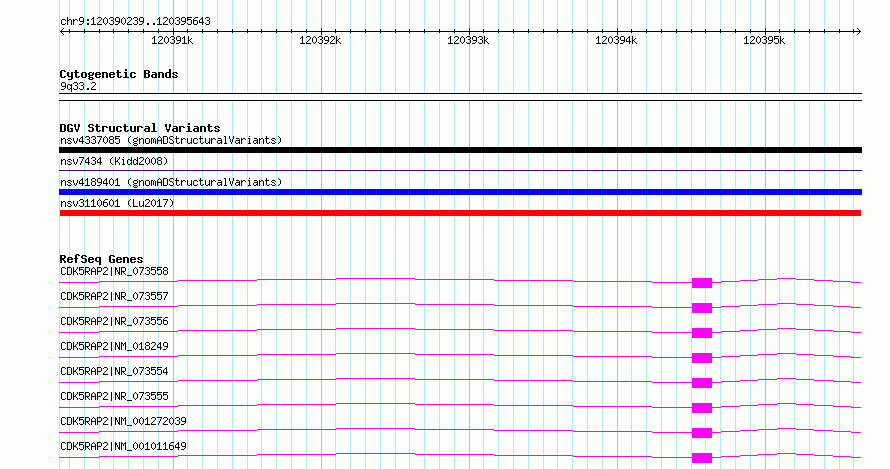Click the chr9:120390239..120395643 region label
Image resolution: width=890 pixels, height=469 pixels.
tap(135, 21)
